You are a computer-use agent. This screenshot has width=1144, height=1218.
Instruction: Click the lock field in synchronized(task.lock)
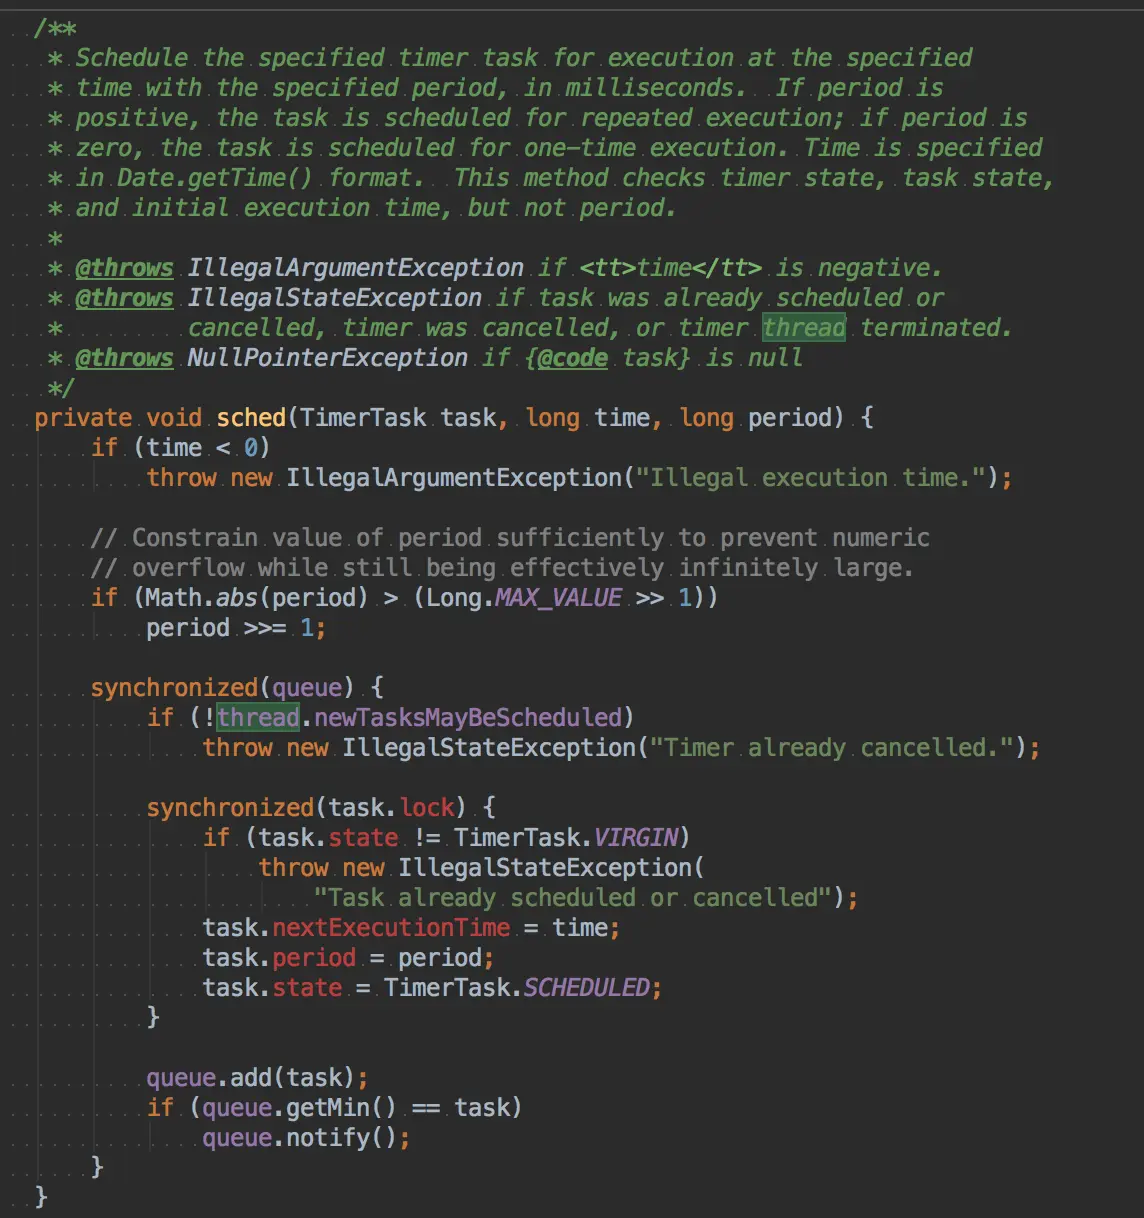click(427, 807)
